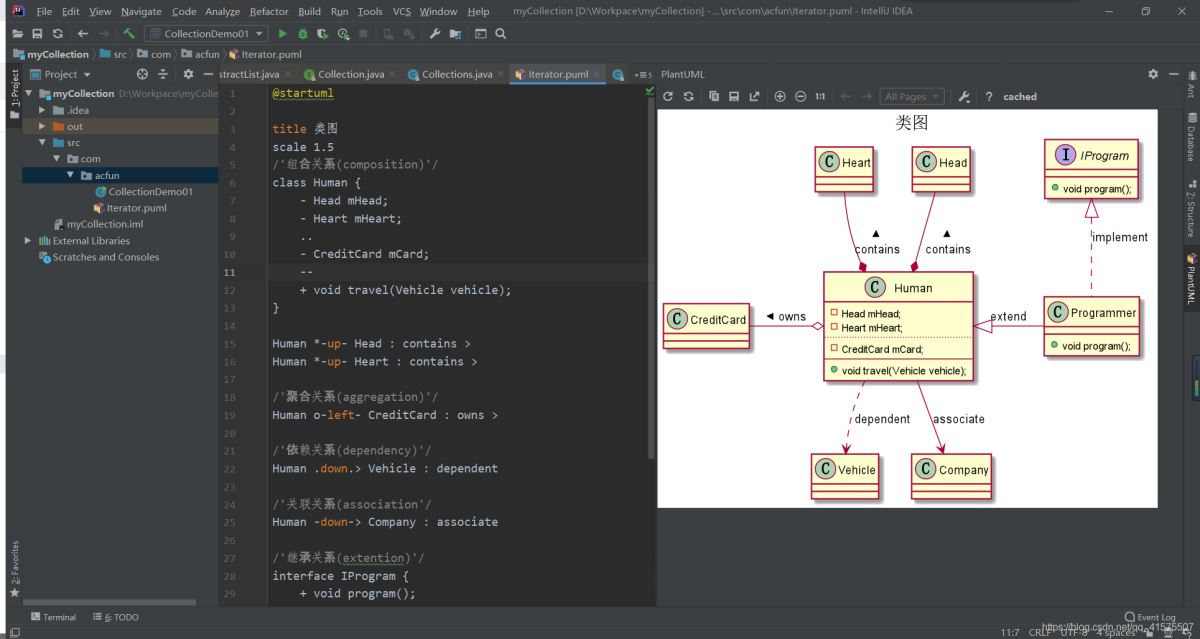The image size is (1200, 639).
Task: Open the Event Log
Action: (x=1150, y=617)
